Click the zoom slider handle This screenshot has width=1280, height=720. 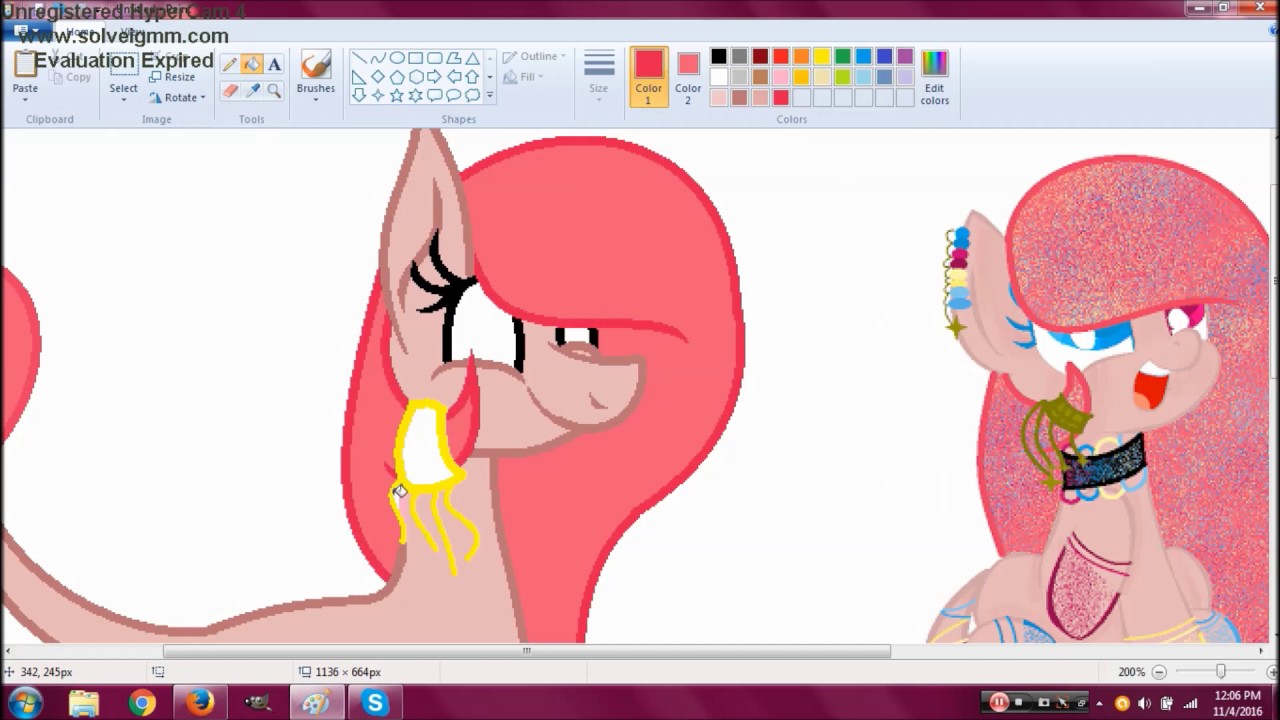point(1220,672)
